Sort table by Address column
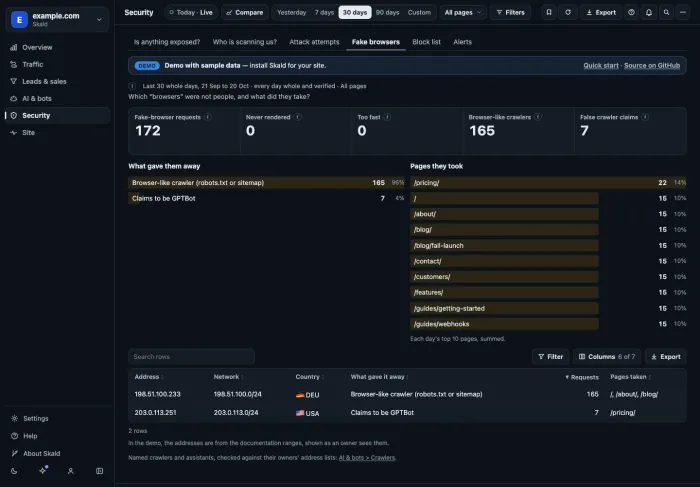 pyautogui.click(x=149, y=377)
